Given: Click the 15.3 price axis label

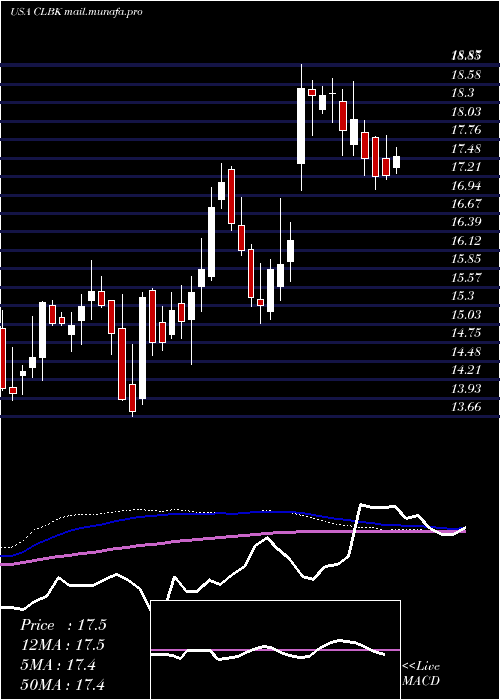Looking at the screenshot, I should [463, 296].
